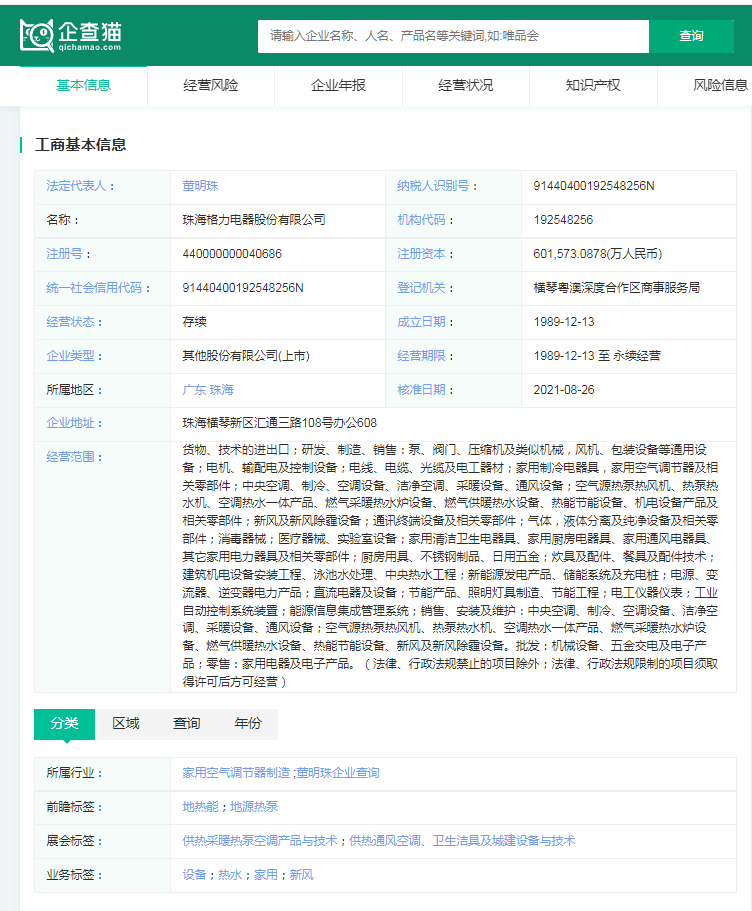752x911 pixels.
Task: Click the 机构代码 label link
Action: pyautogui.click(x=421, y=220)
